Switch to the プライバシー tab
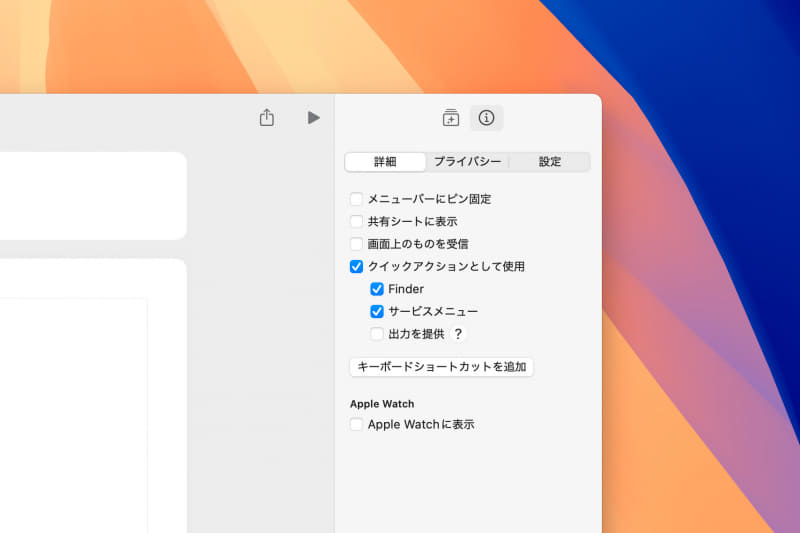Viewport: 800px width, 533px height. tap(467, 162)
